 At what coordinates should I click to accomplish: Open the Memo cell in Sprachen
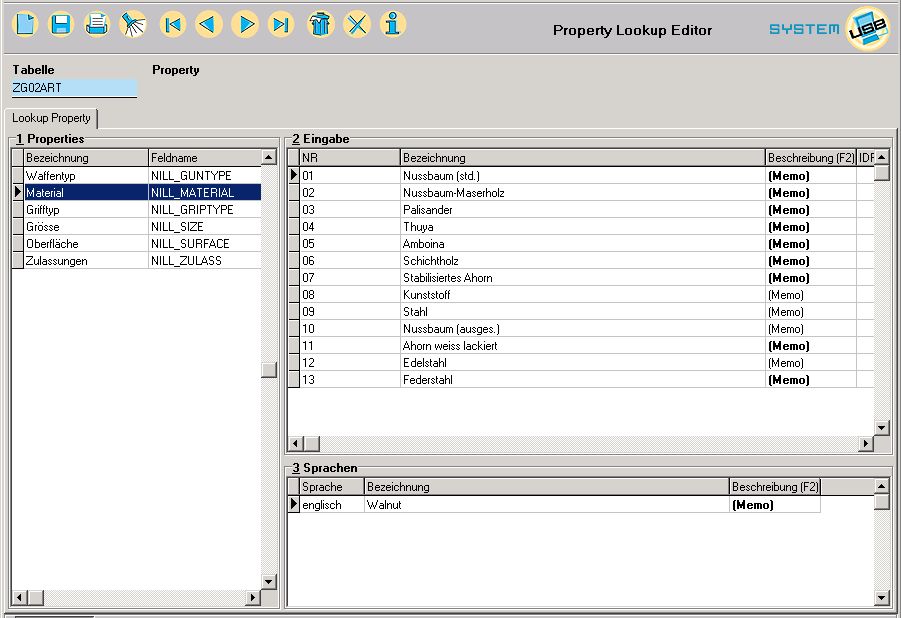coord(775,505)
